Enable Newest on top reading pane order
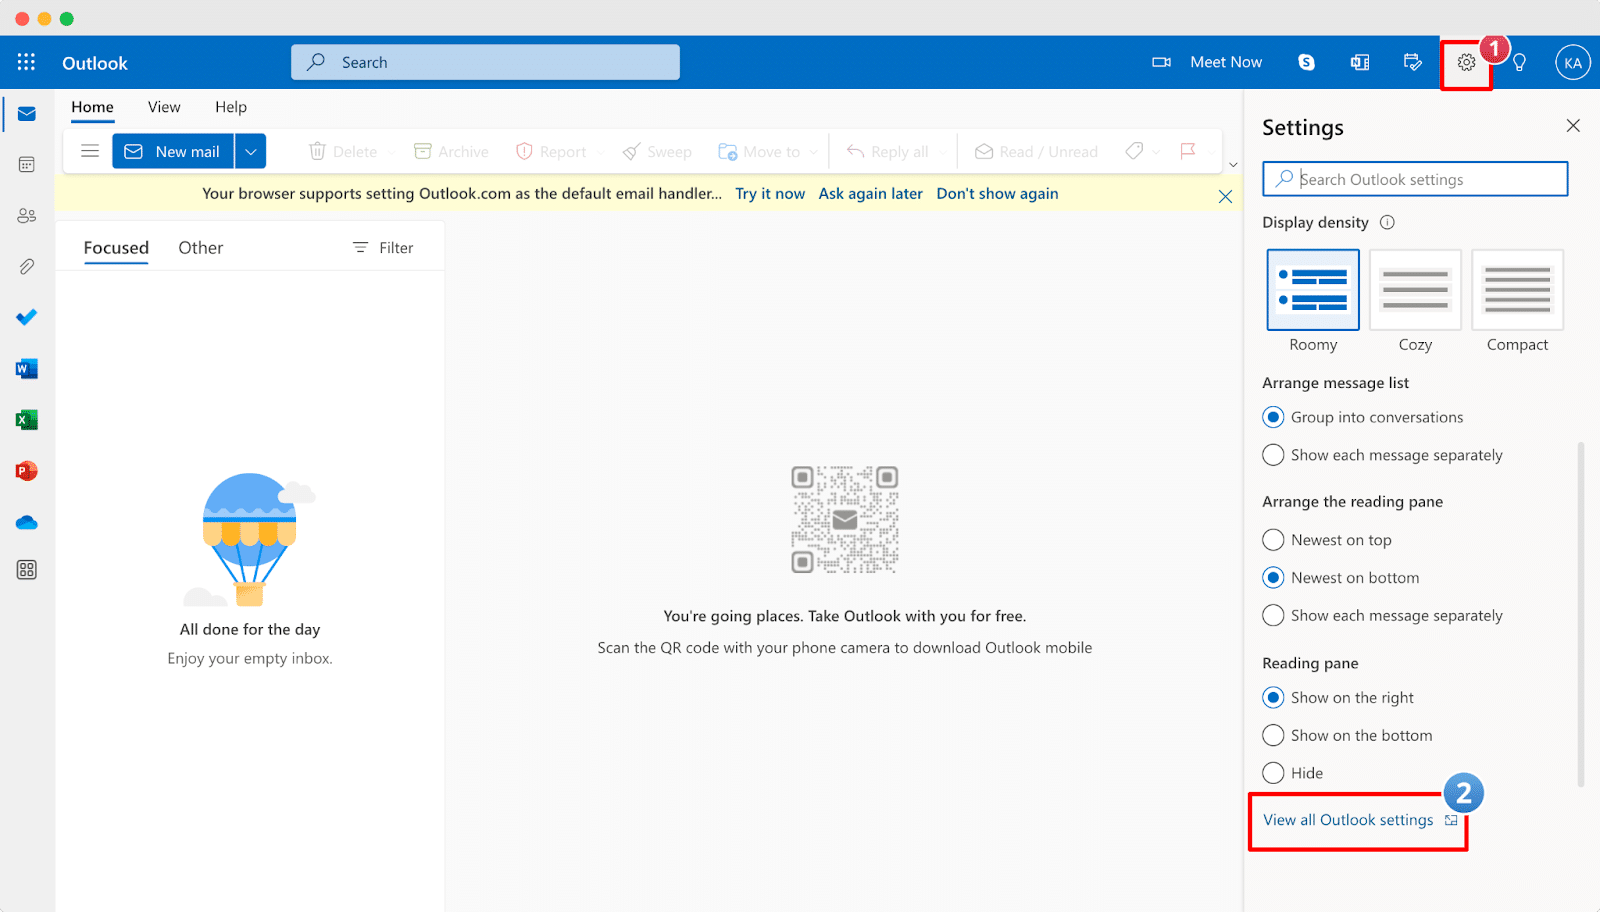Screen dimensions: 1600x912 pos(1272,539)
